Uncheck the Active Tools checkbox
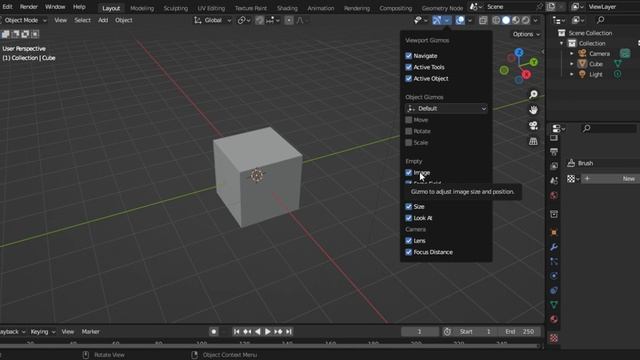Viewport: 640px width, 360px height. [x=409, y=67]
